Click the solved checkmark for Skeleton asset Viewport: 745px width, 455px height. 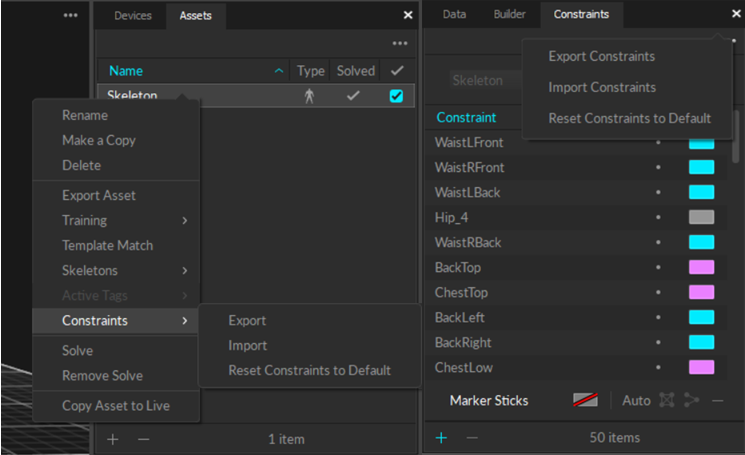352,96
